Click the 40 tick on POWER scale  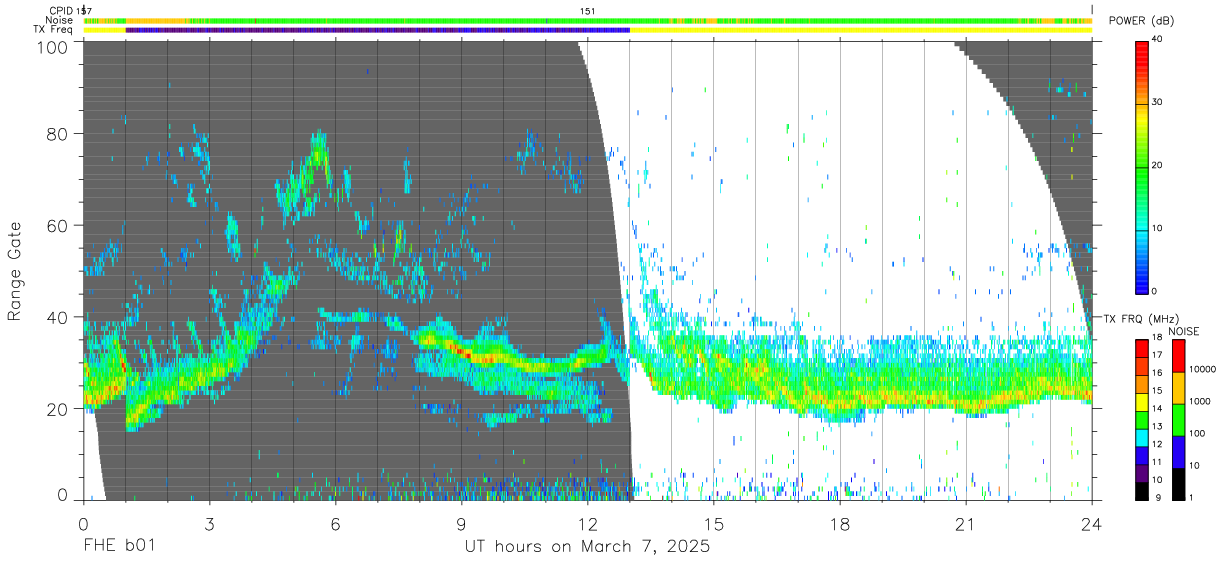(1159, 39)
